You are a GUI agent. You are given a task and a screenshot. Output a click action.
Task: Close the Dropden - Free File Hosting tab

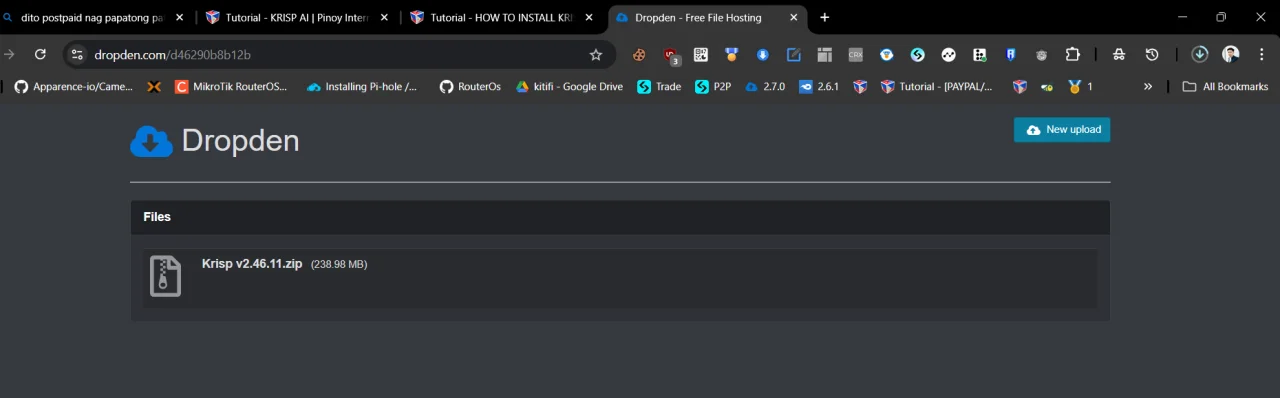pos(793,18)
